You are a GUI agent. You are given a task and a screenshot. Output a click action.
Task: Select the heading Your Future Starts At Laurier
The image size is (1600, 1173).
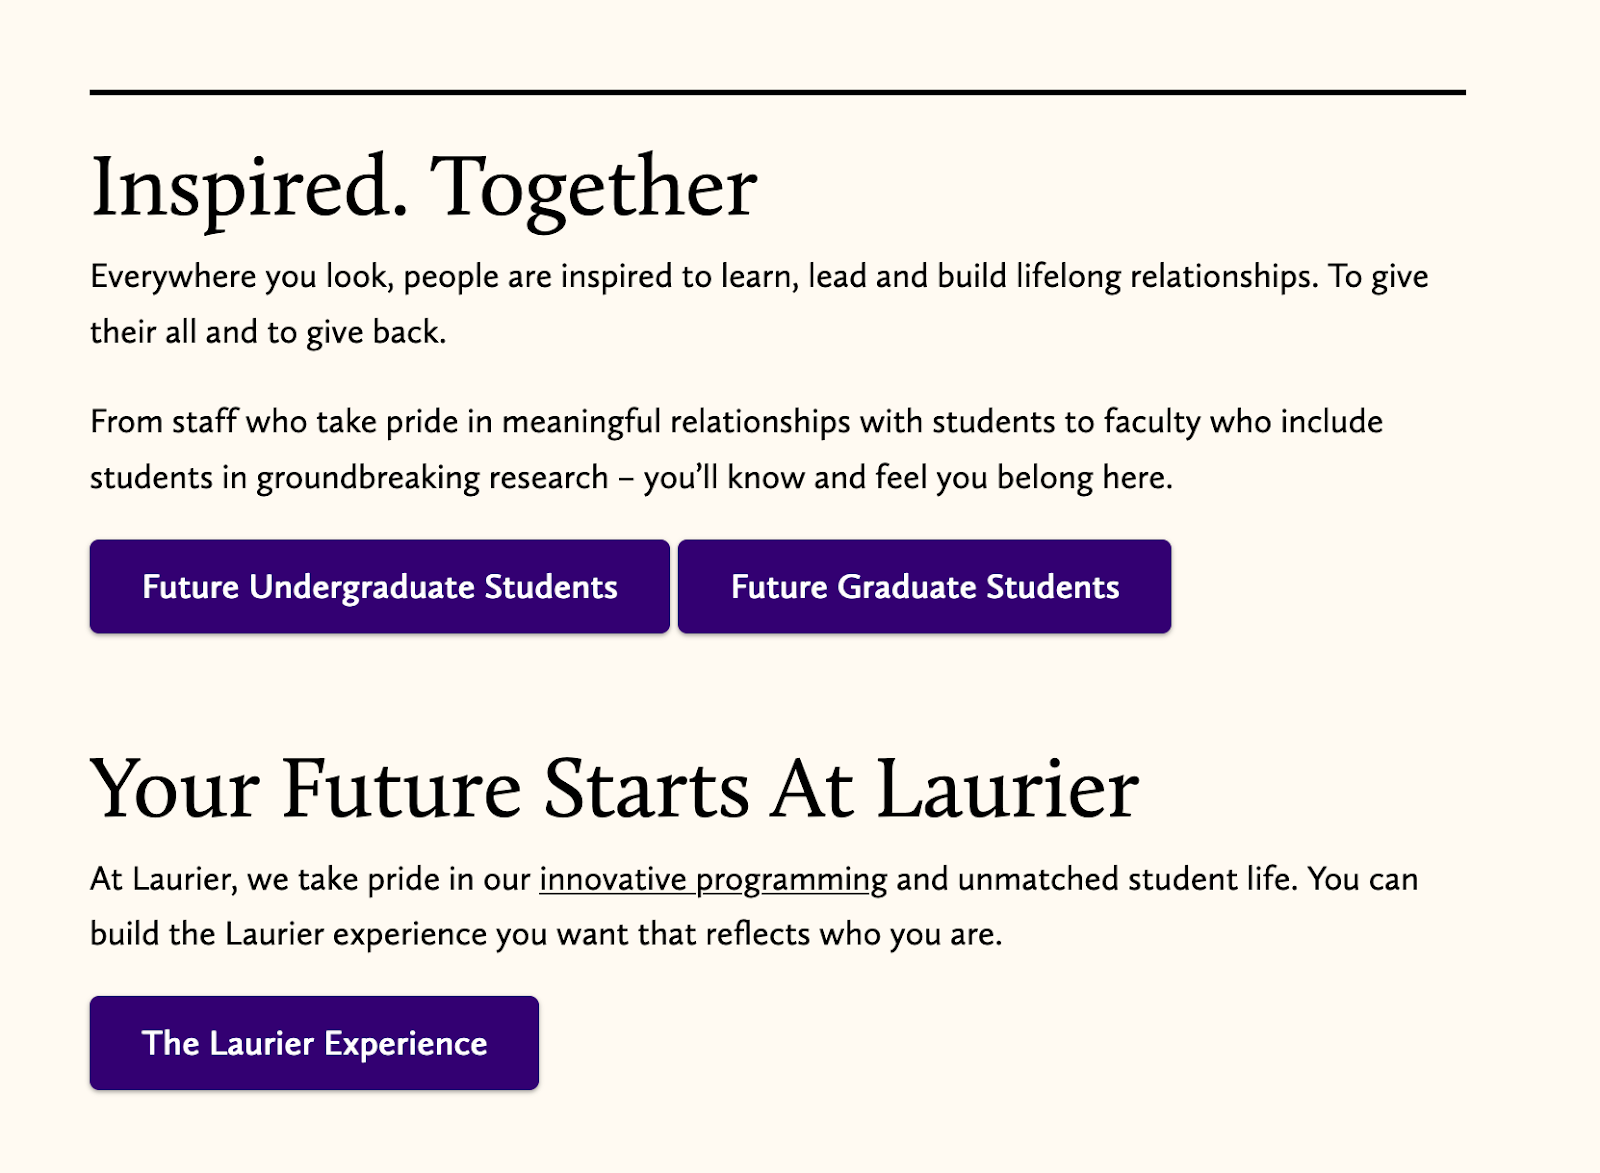tap(614, 789)
